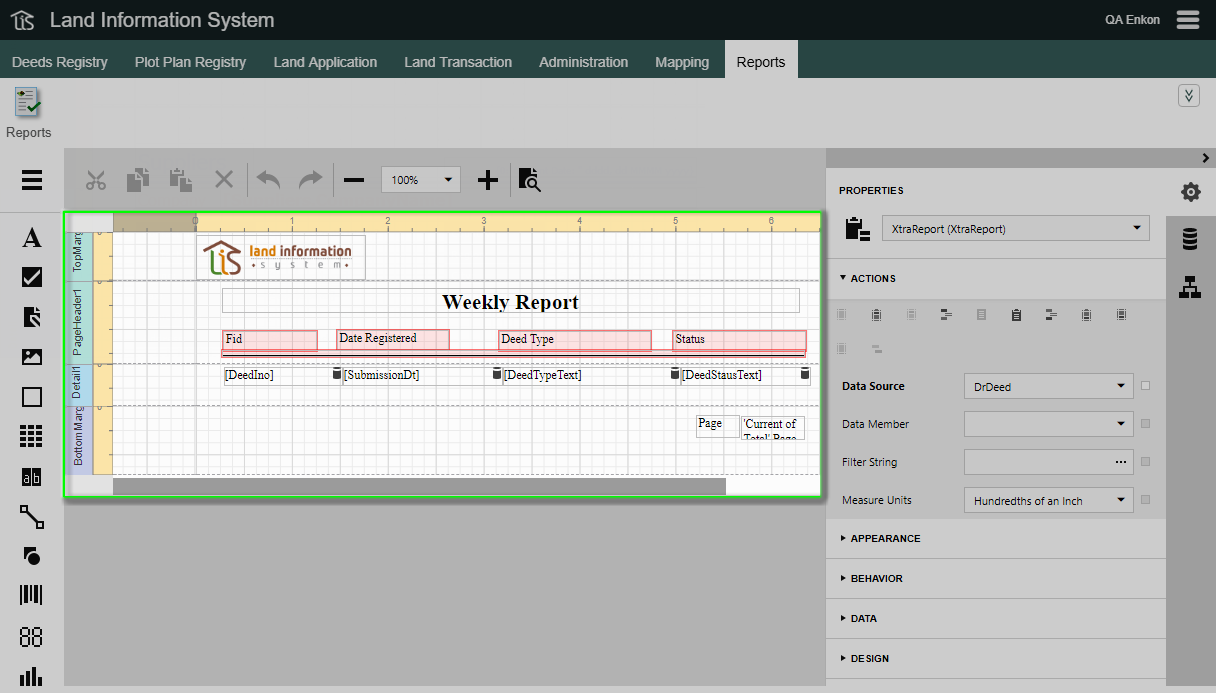Open the Field List database panel
1216x693 pixels.
pos(1190,239)
